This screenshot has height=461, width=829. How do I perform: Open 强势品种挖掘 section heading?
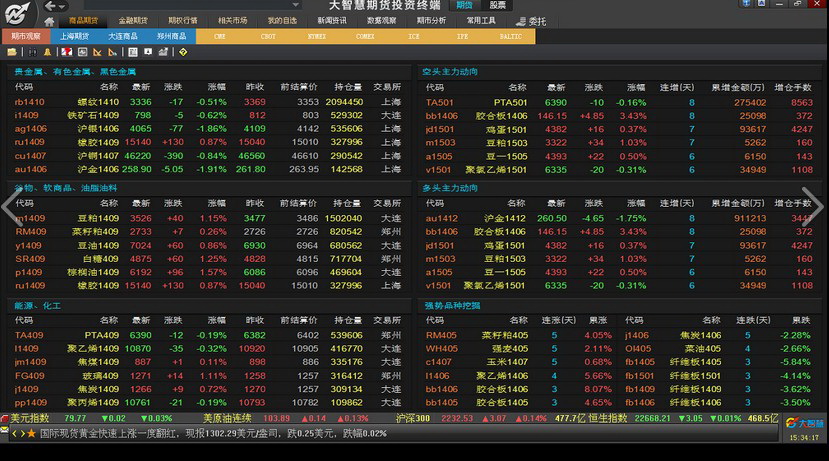pyautogui.click(x=453, y=306)
